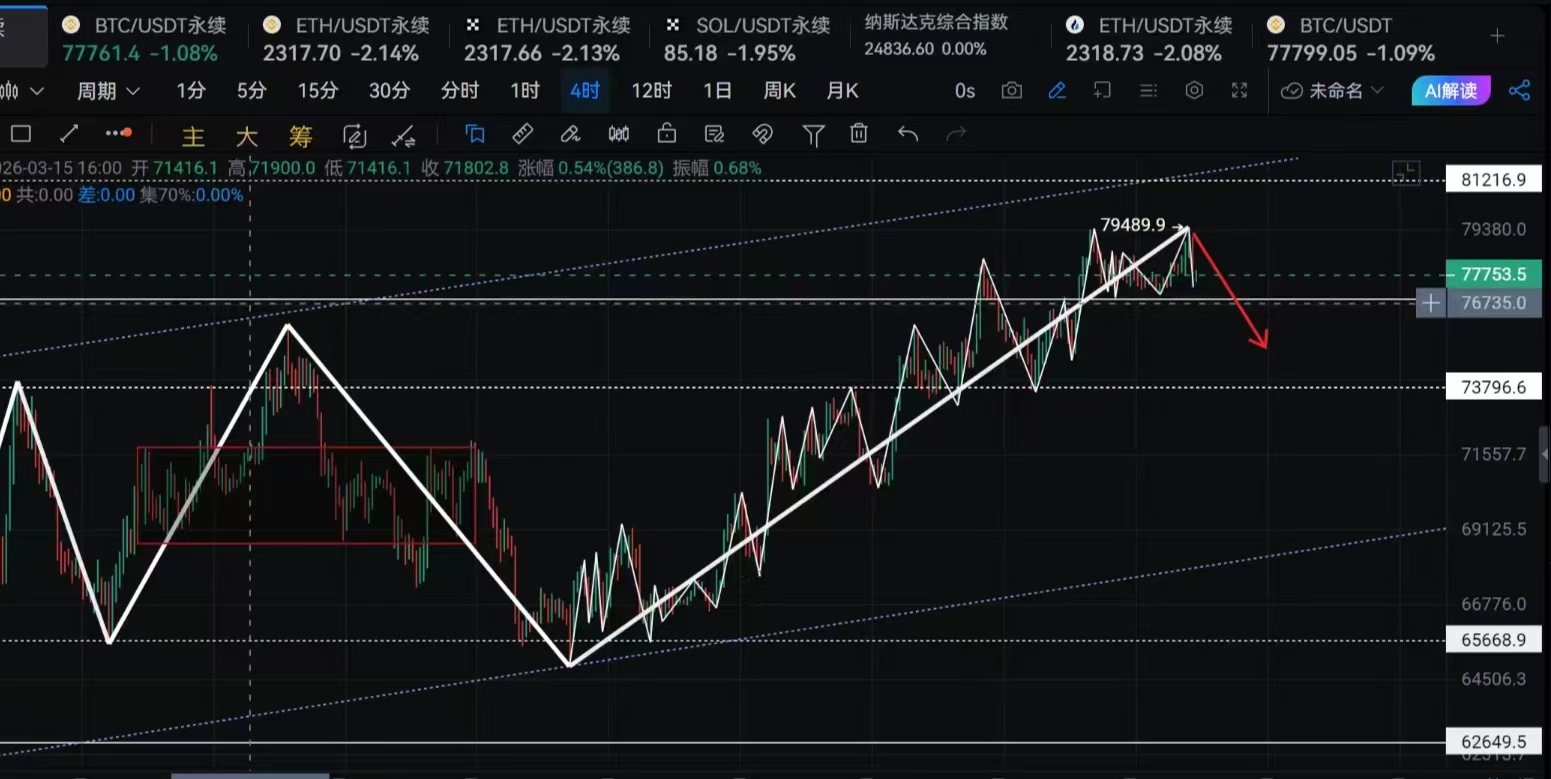Expand the chart type candlestick dropdown

pos(22,91)
